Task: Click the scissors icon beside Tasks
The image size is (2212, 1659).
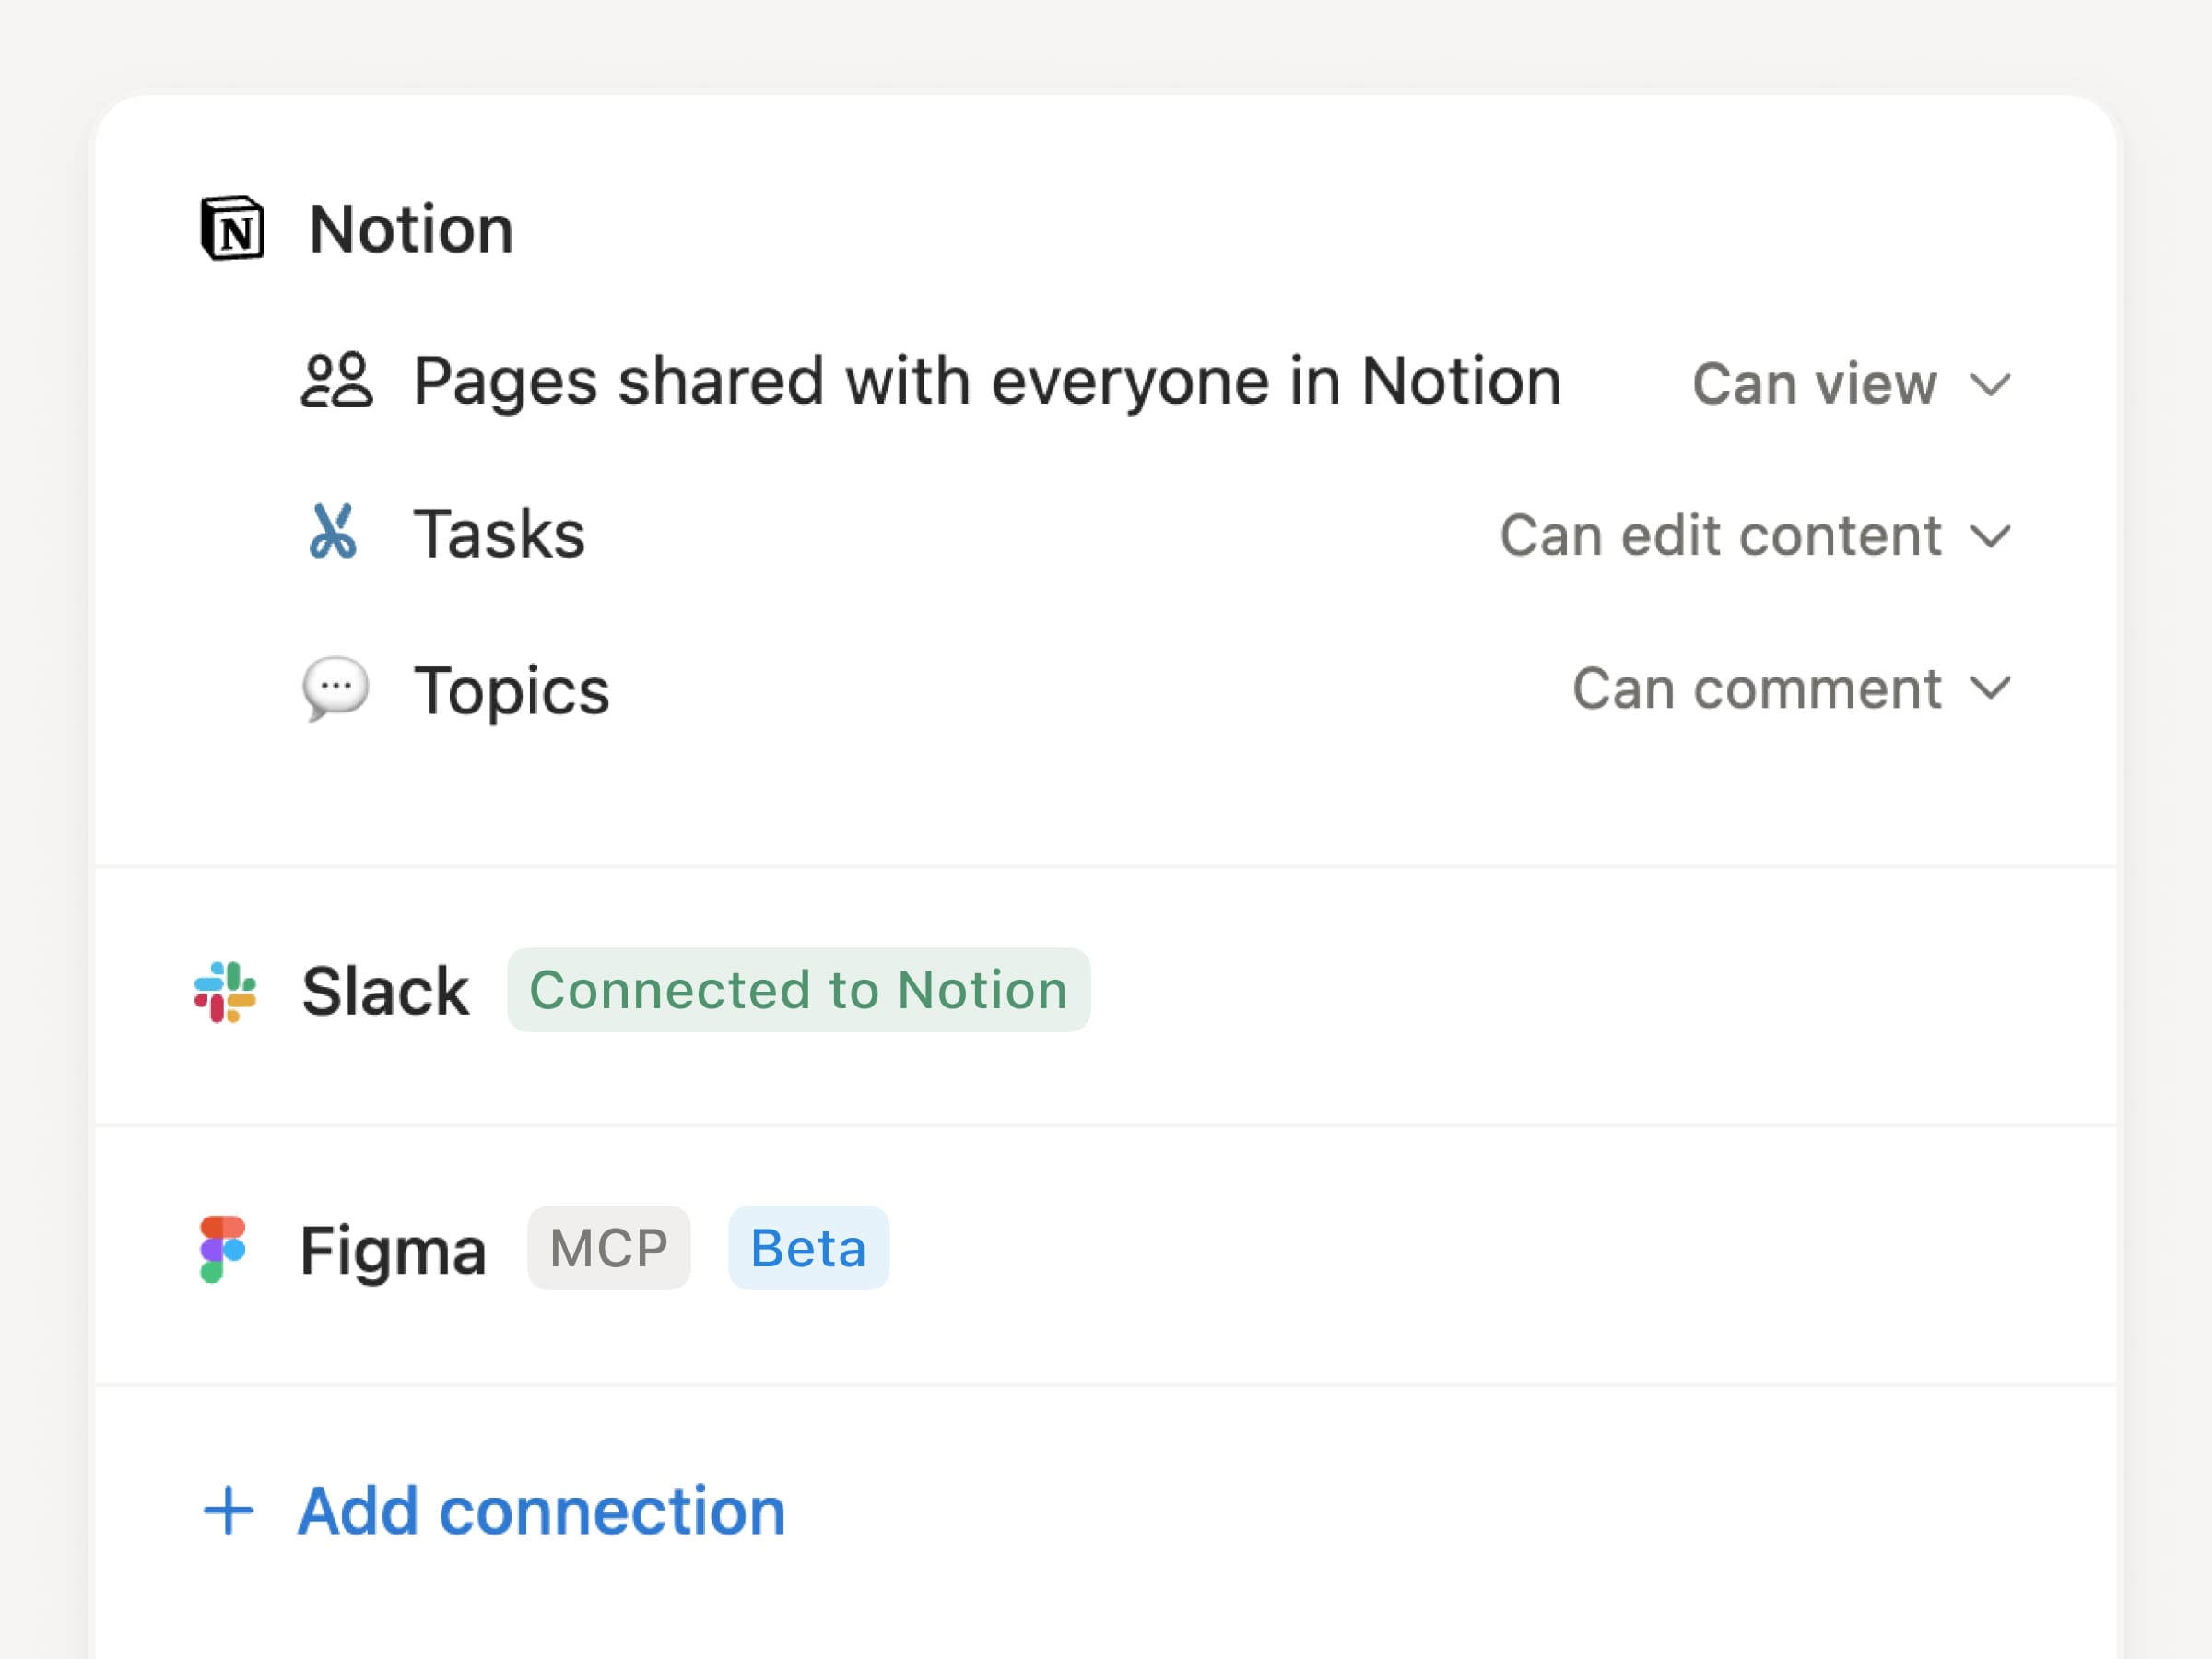Action: 333,532
